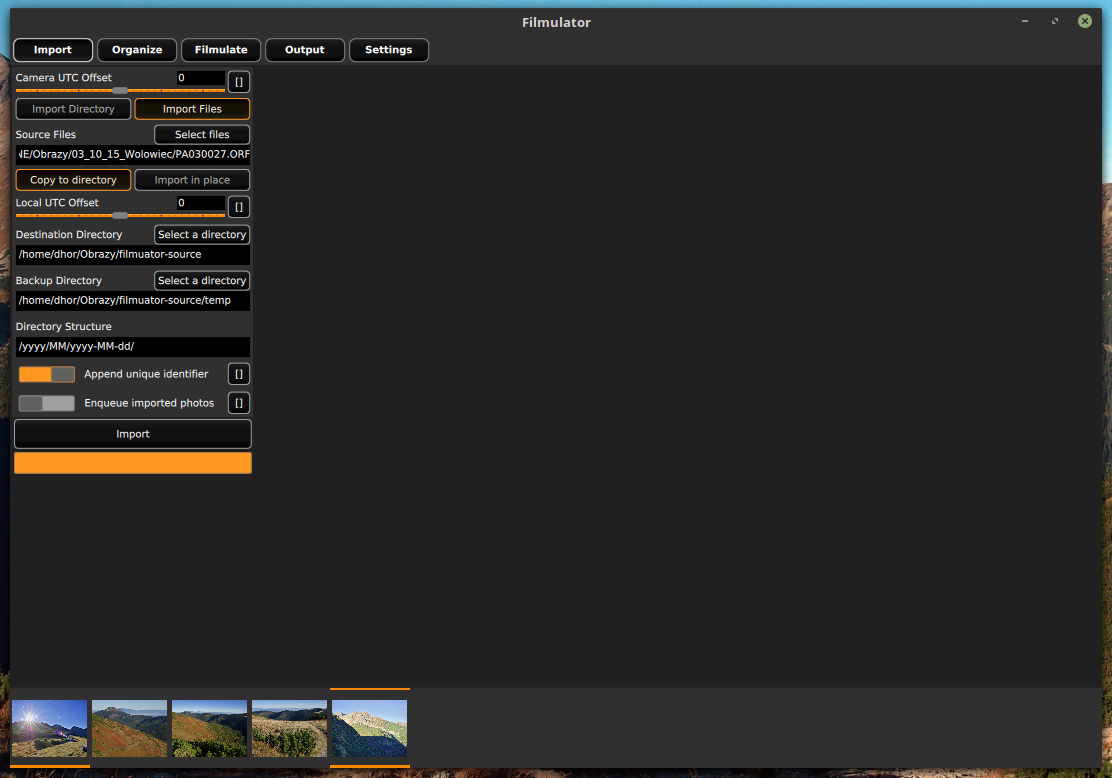The height and width of the screenshot is (778, 1112).
Task: Switch to the Import tab
Action: [x=53, y=50]
